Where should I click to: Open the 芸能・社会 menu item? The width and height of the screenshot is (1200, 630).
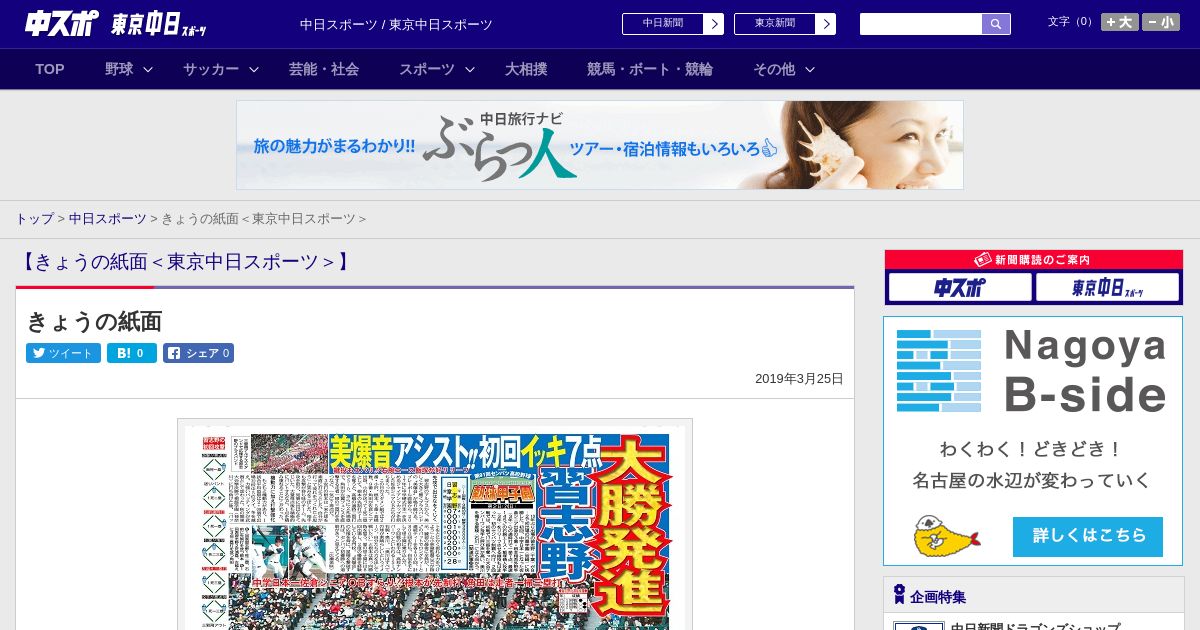click(324, 69)
